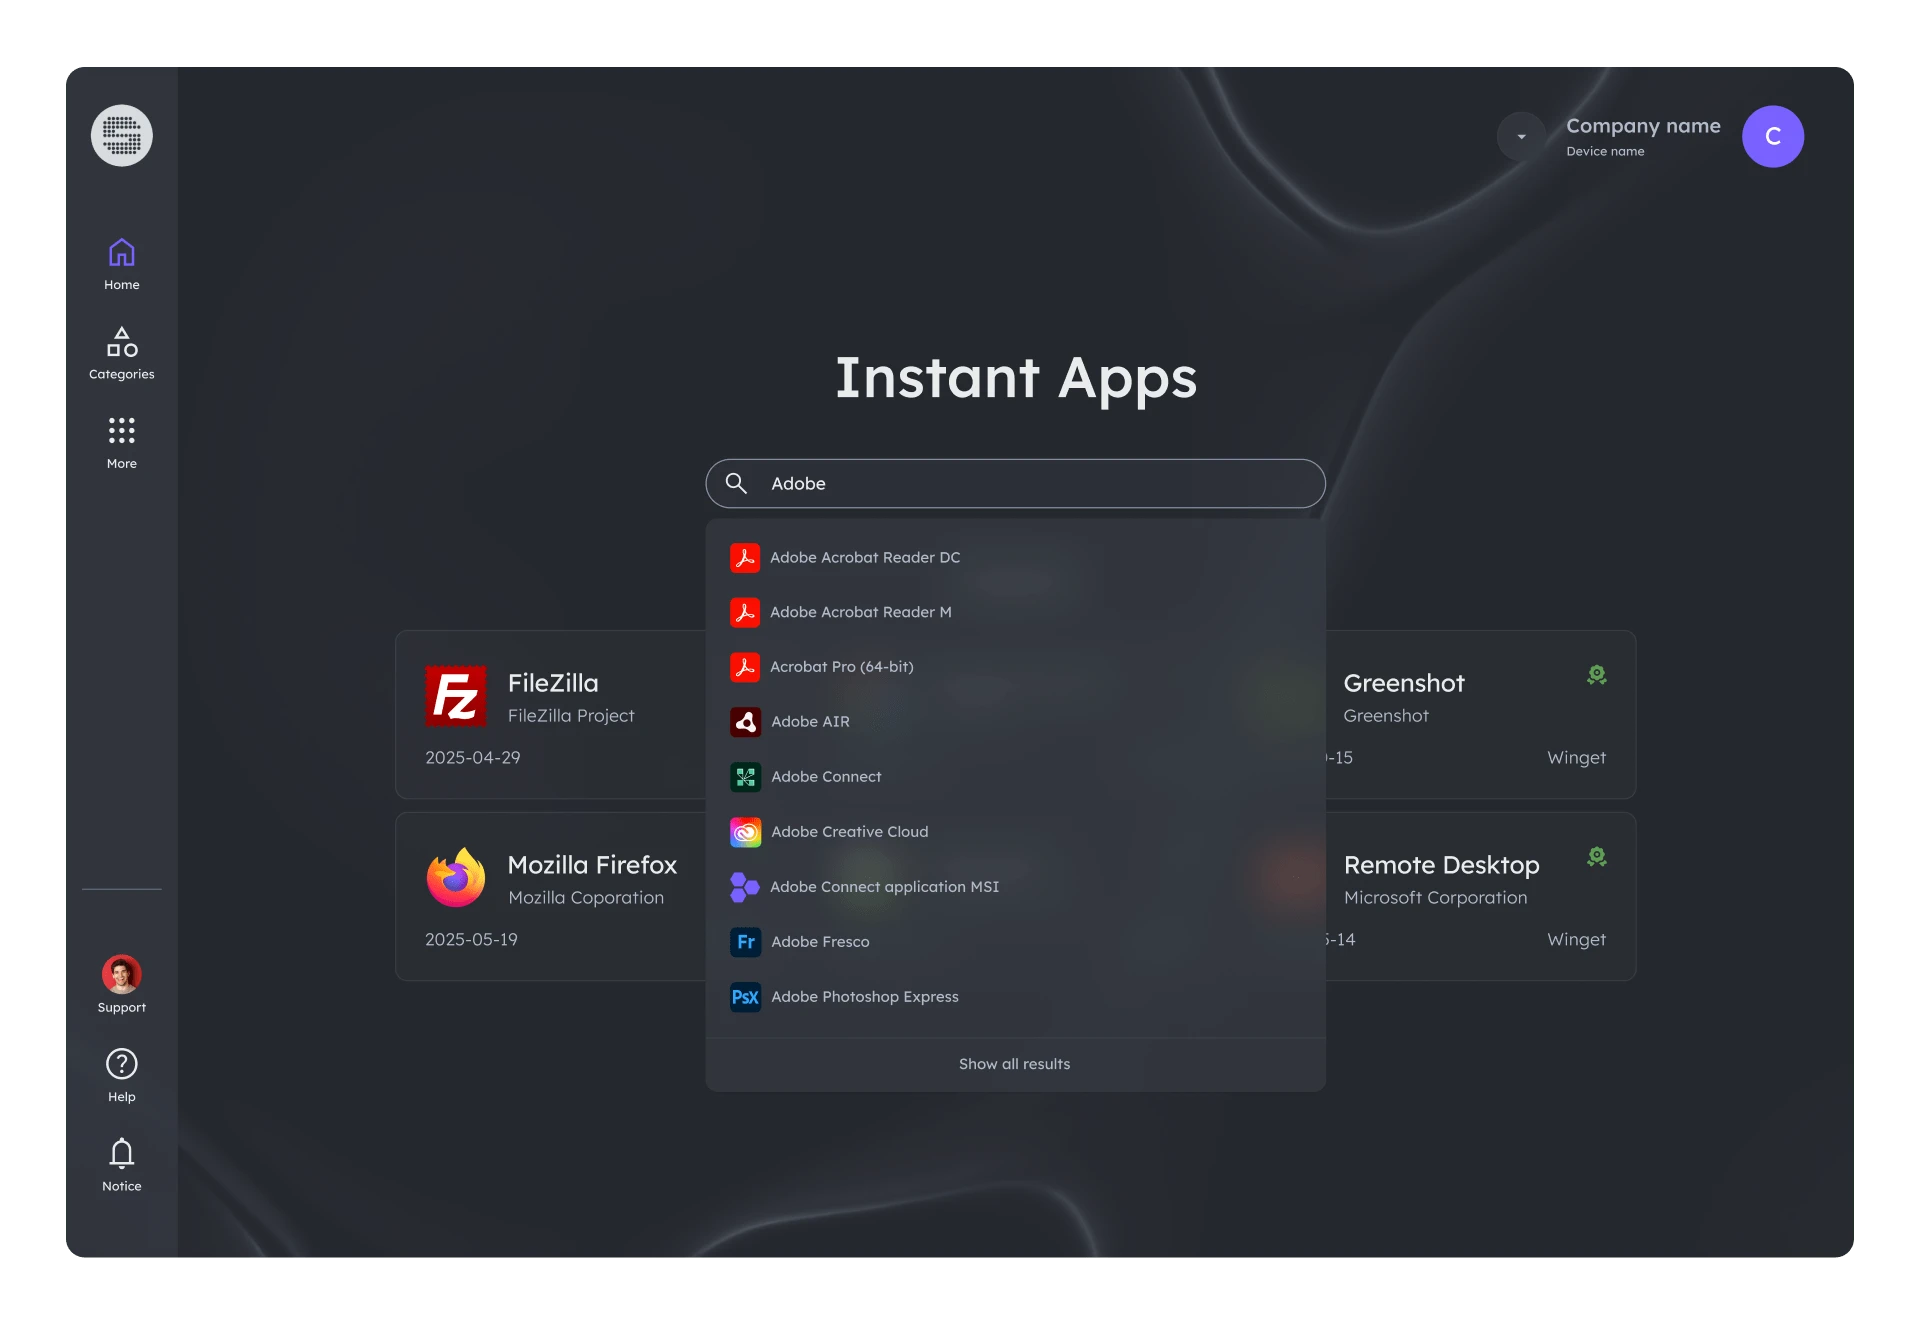
Task: Click the search magnifier icon
Action: [736, 484]
